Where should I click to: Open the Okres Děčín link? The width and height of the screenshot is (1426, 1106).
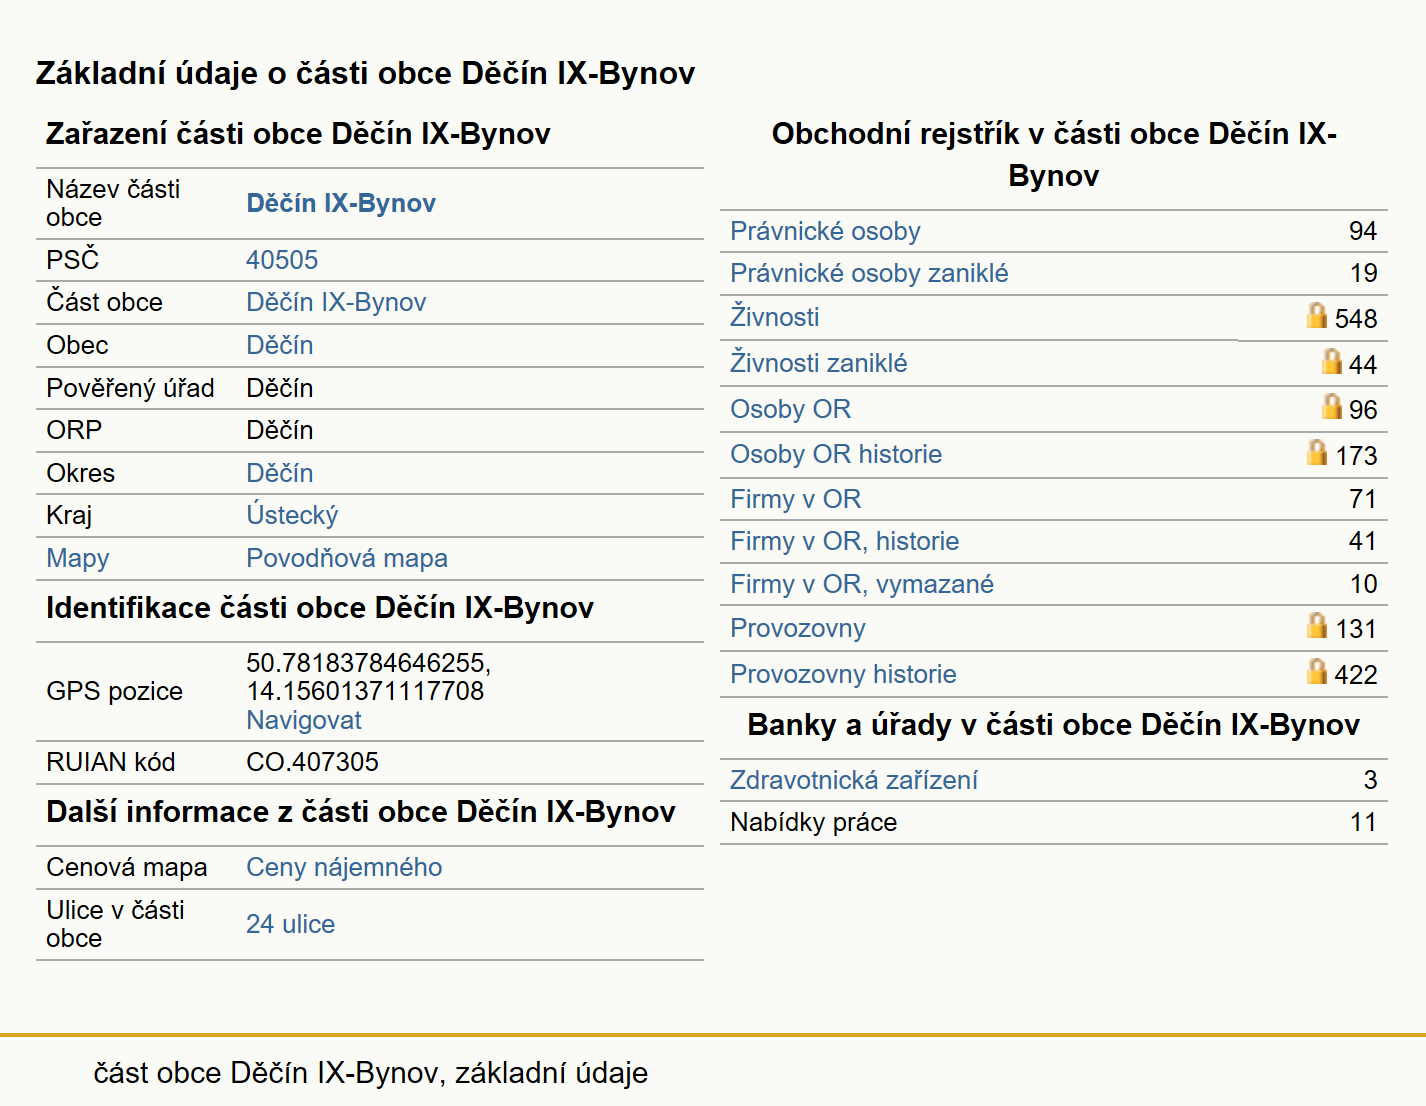(x=280, y=473)
